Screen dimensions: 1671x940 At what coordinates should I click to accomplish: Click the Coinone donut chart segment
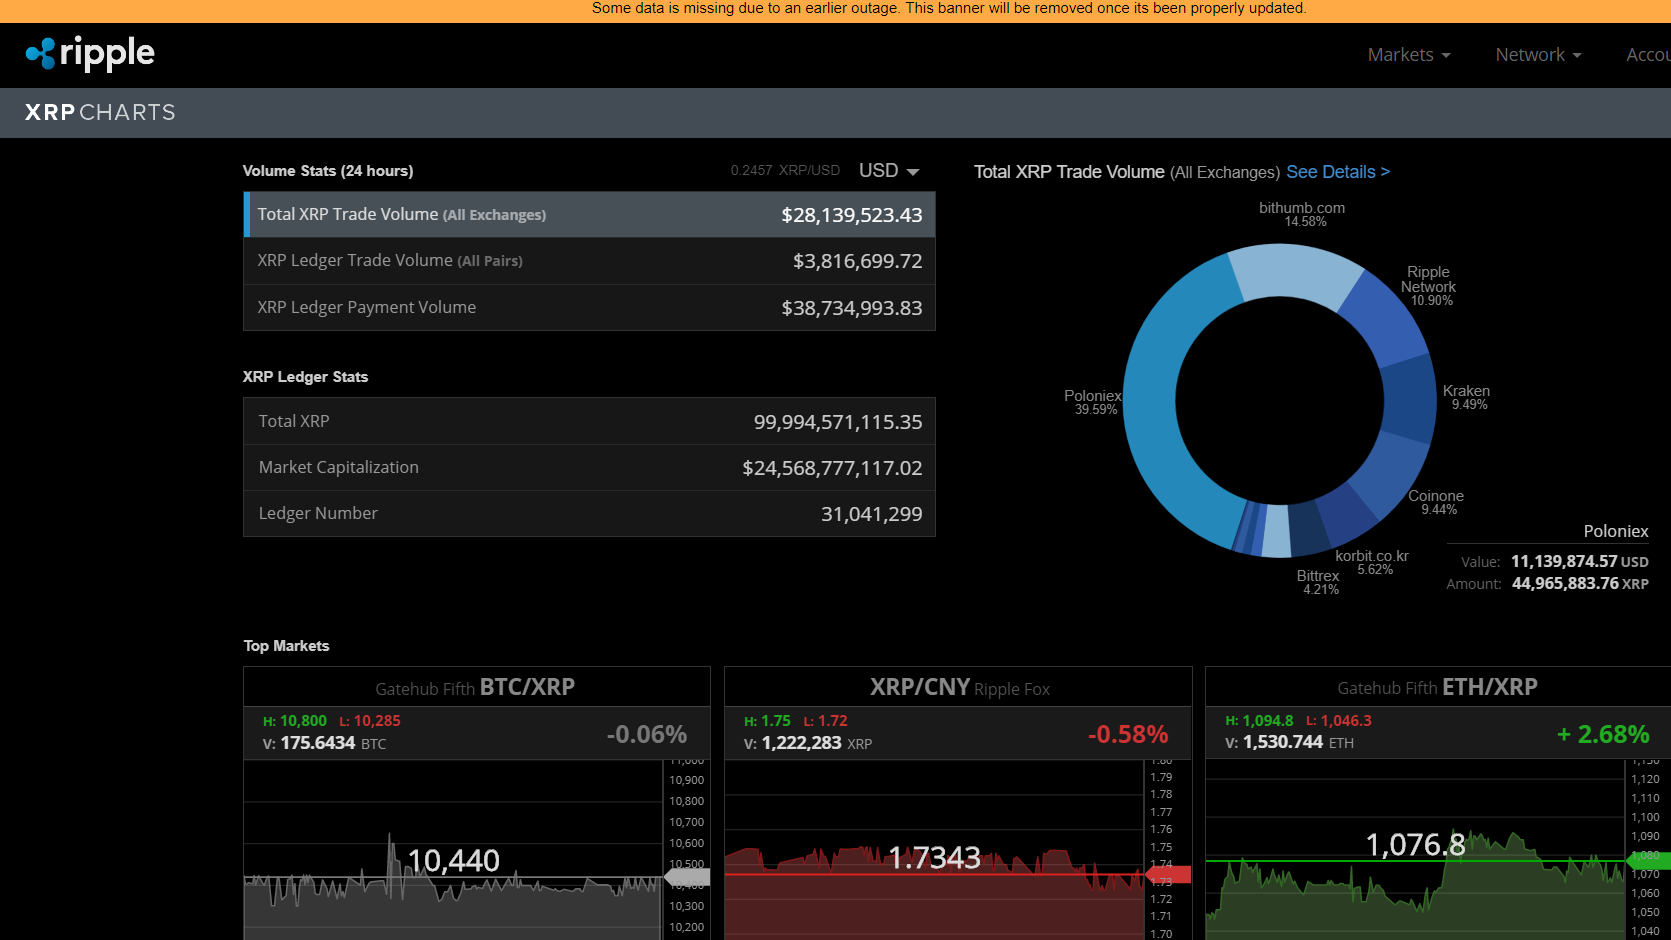coord(1390,472)
